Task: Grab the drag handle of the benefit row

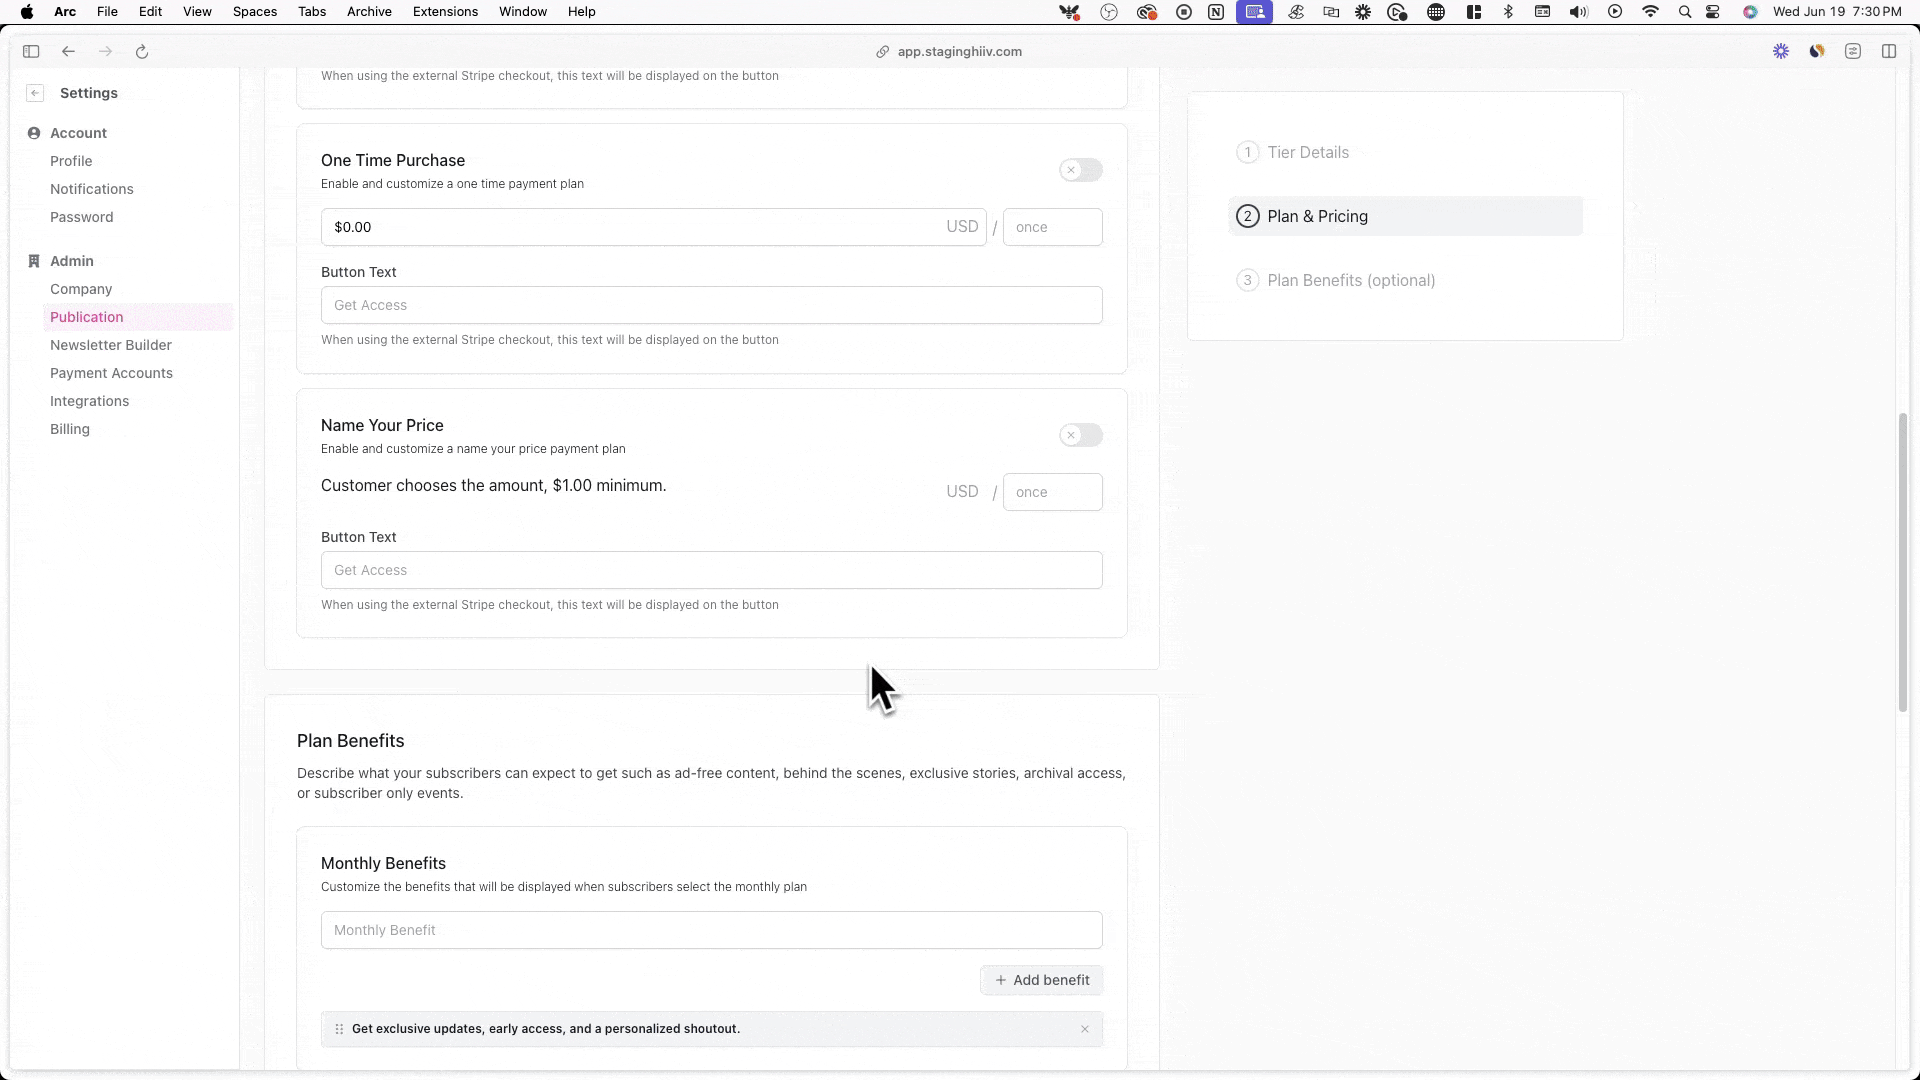Action: pos(339,1029)
